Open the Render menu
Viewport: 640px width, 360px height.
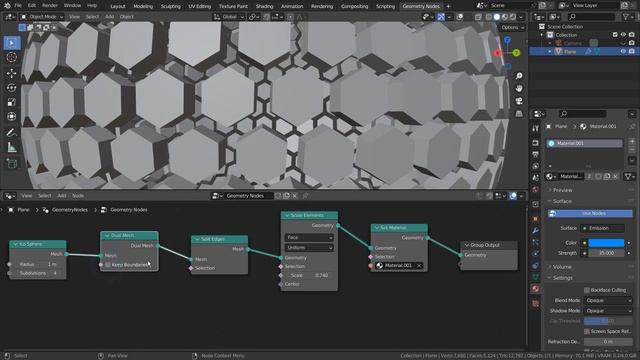[50, 6]
